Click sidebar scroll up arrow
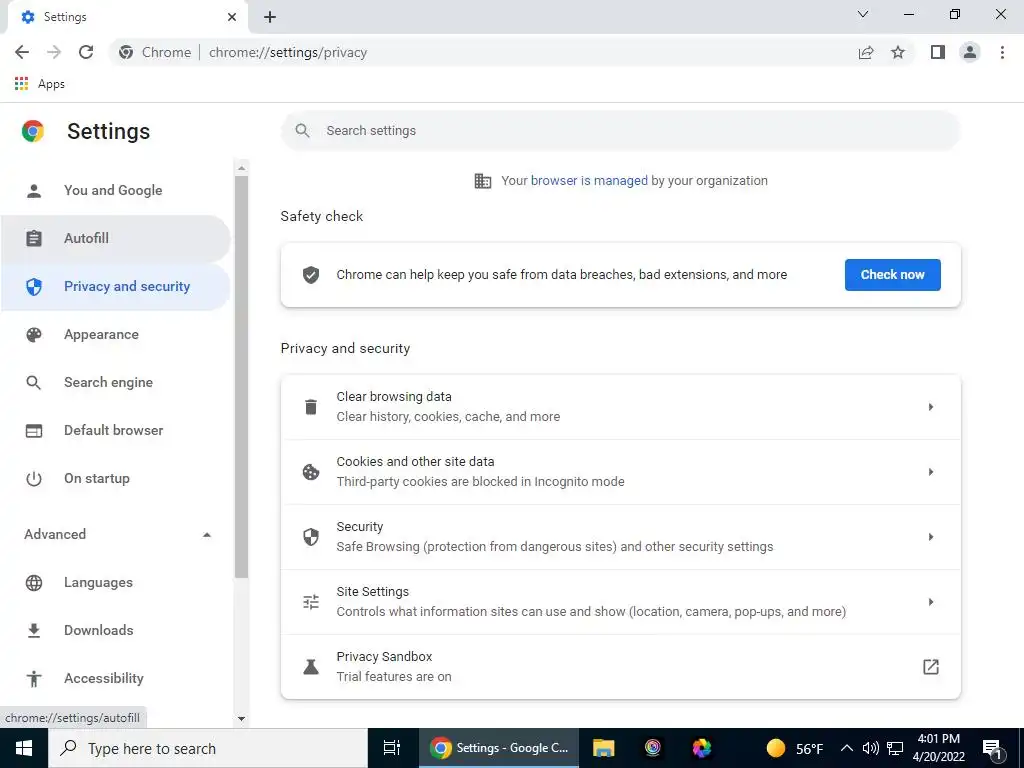 tap(241, 168)
